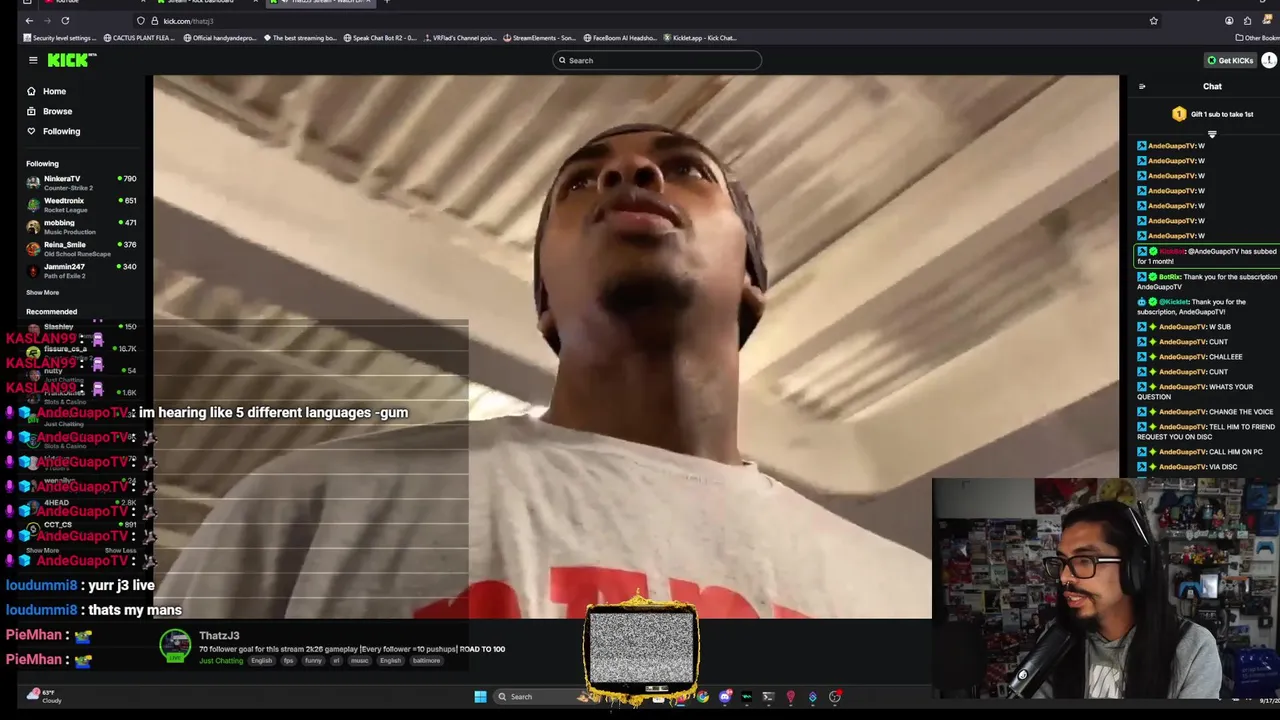The width and height of the screenshot is (1280, 720).
Task: Open the Just Chatting category link
Action: point(221,661)
